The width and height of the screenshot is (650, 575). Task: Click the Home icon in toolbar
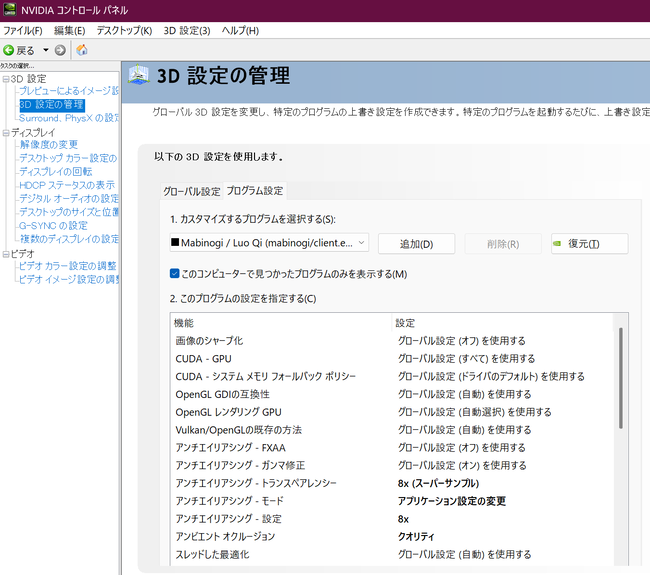pyautogui.click(x=82, y=50)
